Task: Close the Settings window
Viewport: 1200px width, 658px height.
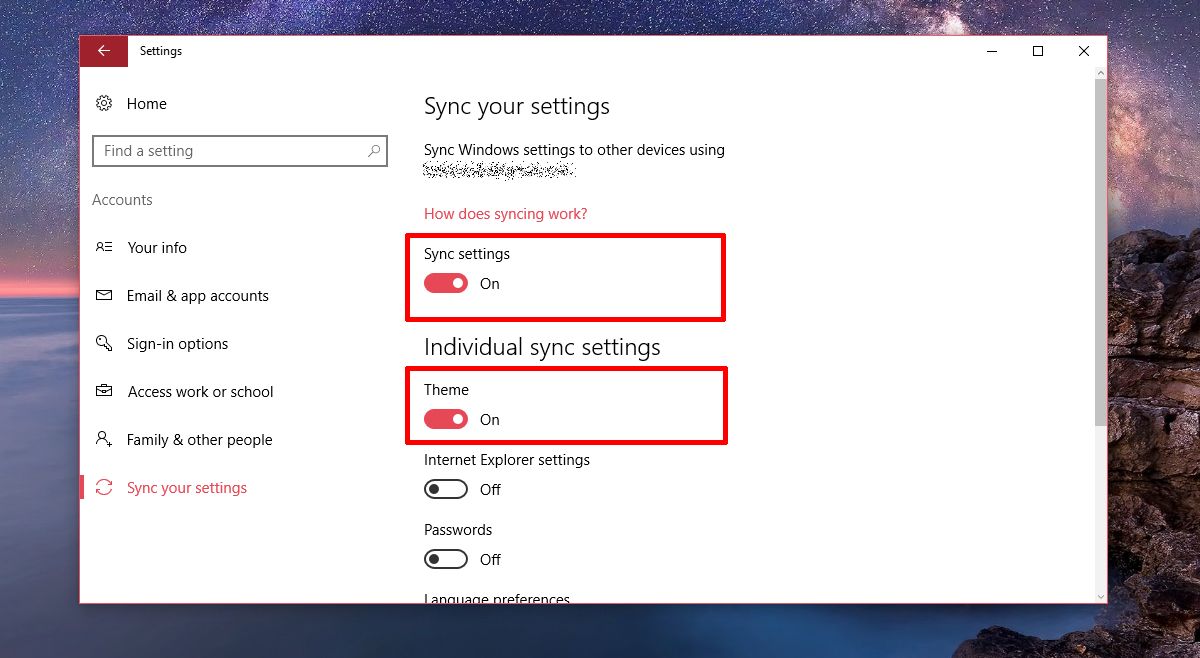Action: (x=1084, y=51)
